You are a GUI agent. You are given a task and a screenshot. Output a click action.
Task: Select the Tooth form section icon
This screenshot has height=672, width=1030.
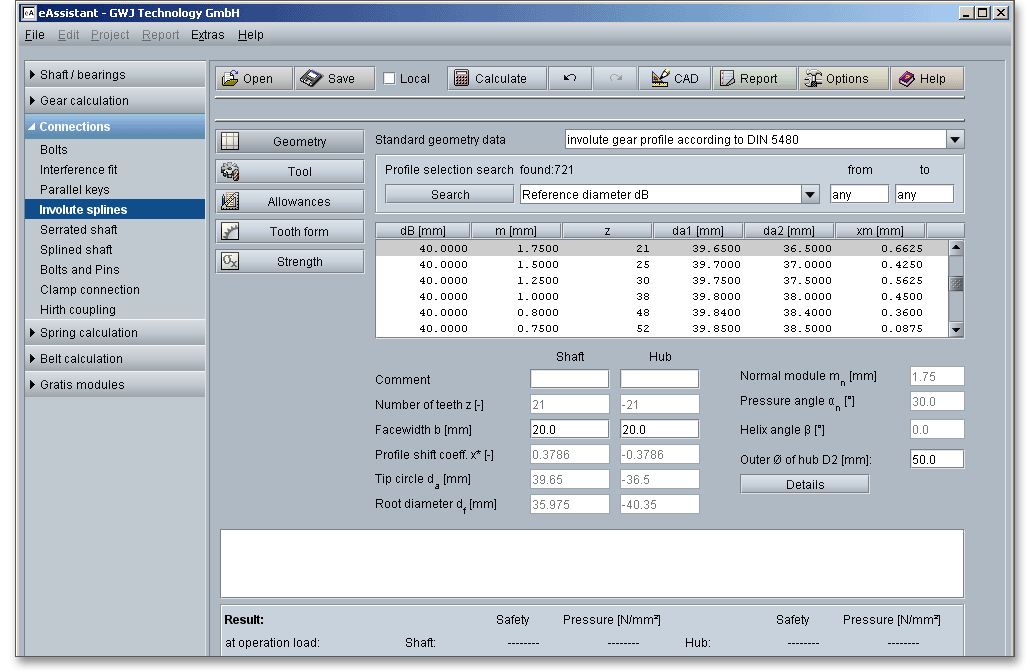point(230,232)
